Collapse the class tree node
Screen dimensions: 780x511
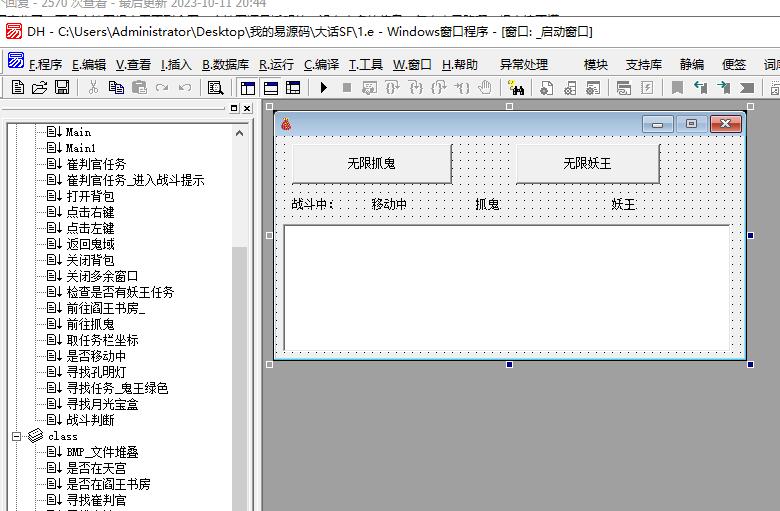point(17,436)
